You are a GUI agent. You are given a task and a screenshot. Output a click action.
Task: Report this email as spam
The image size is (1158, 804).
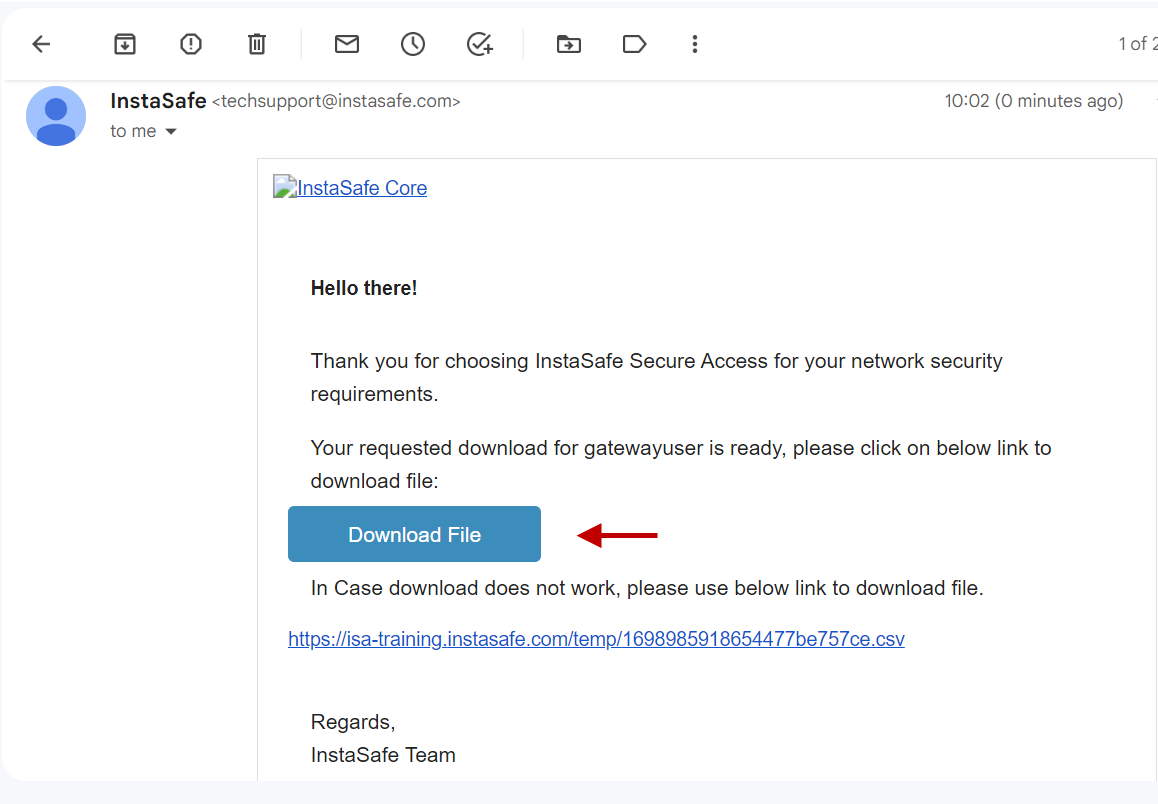tap(191, 44)
